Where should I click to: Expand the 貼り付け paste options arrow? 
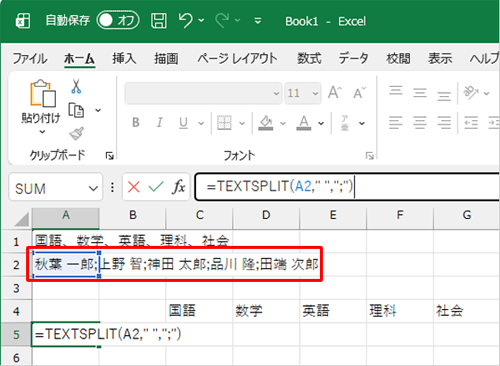coord(42,132)
